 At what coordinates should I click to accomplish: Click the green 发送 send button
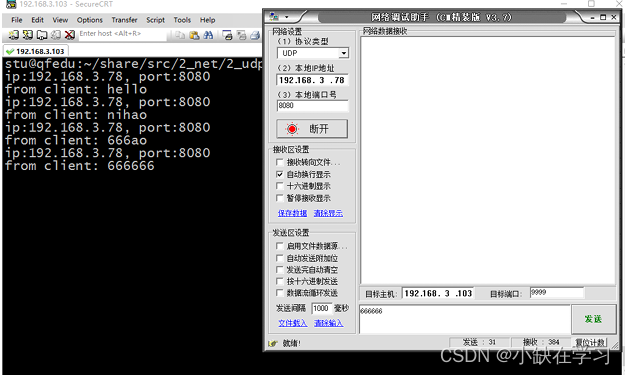[x=594, y=319]
